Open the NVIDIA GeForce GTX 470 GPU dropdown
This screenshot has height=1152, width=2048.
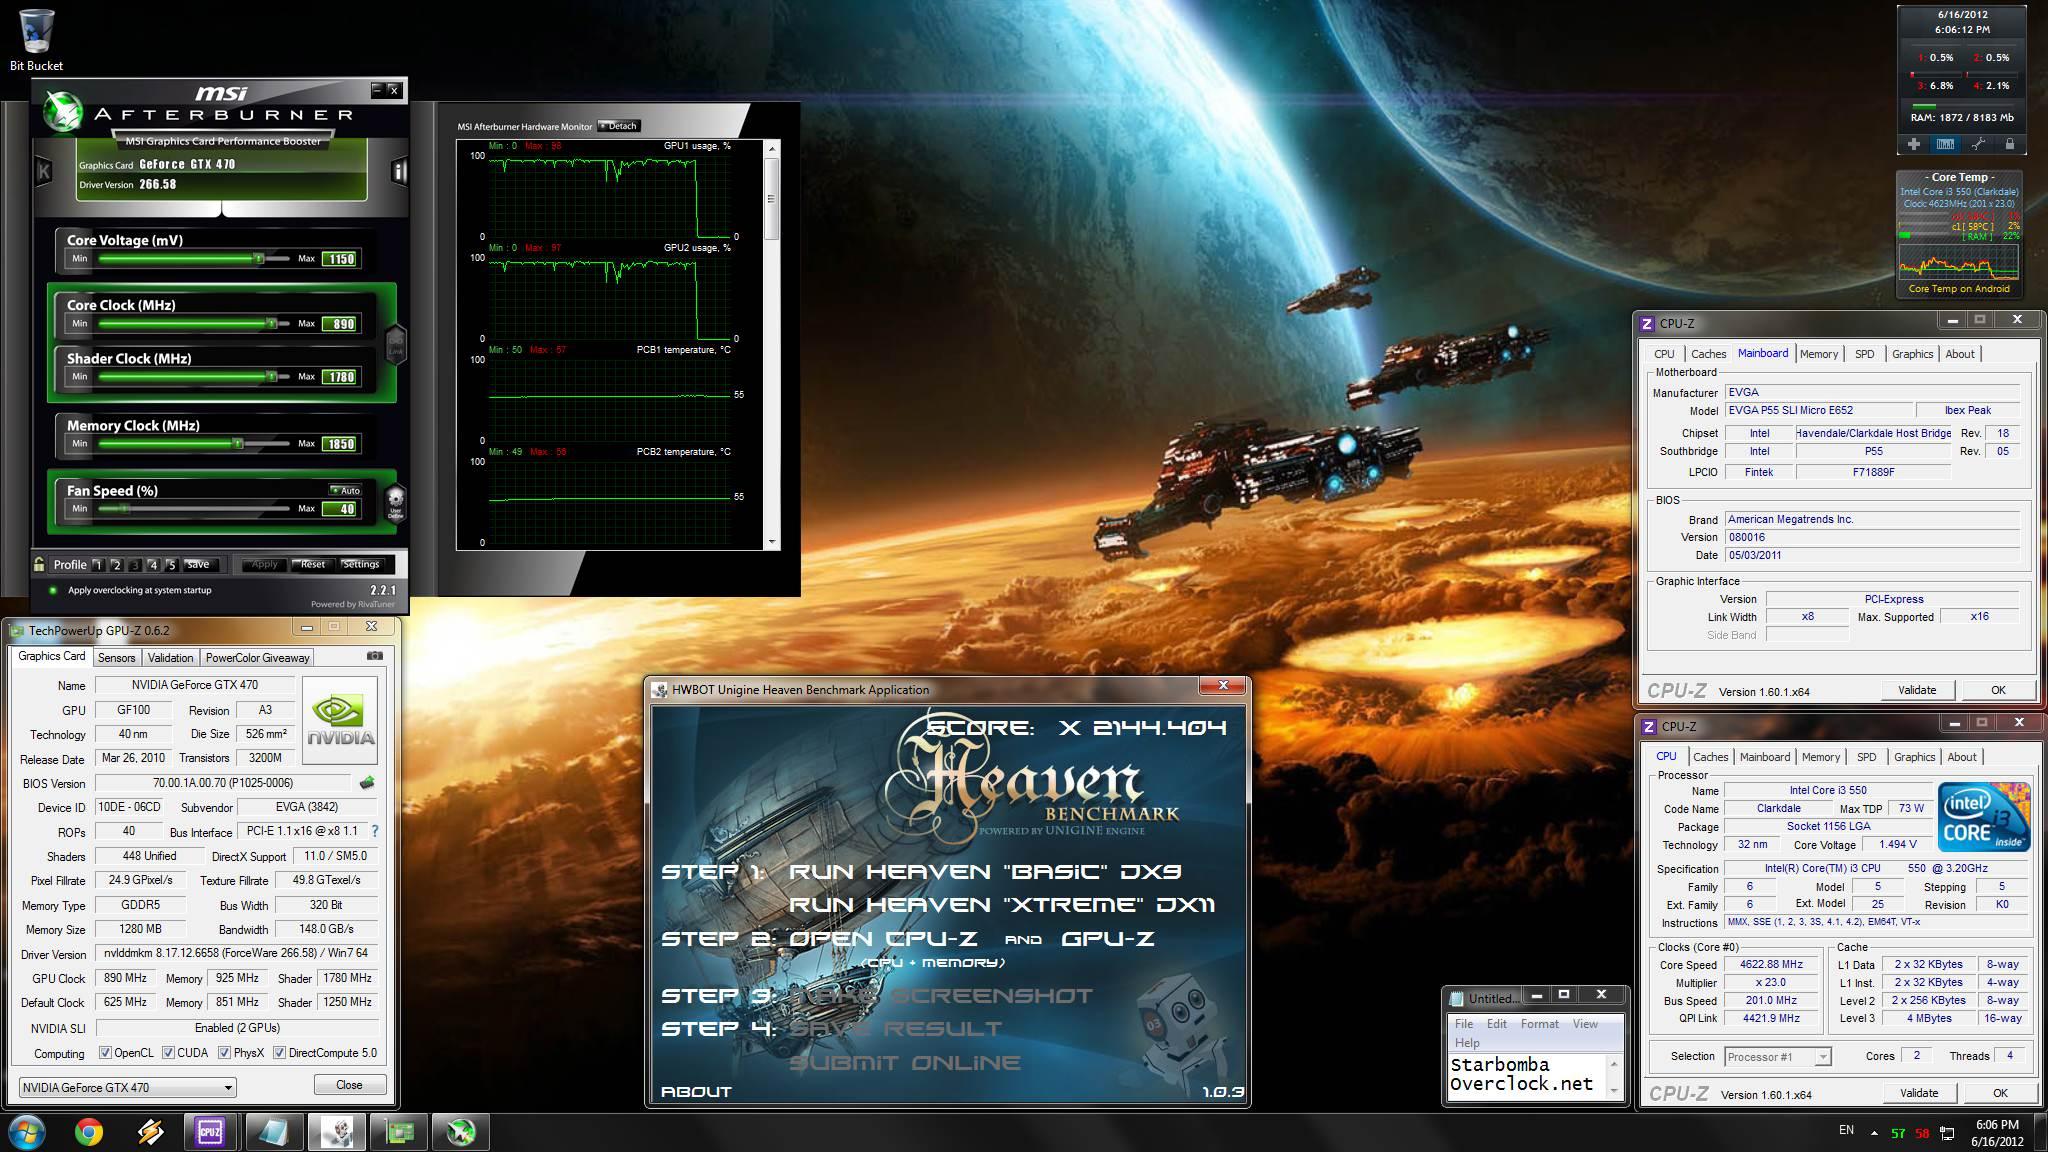click(127, 1087)
